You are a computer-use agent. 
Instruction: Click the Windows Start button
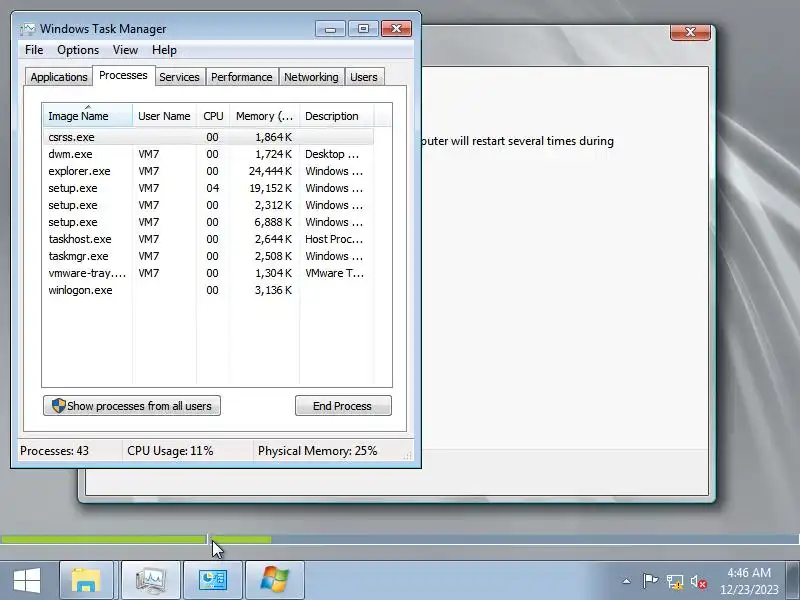tap(27, 581)
